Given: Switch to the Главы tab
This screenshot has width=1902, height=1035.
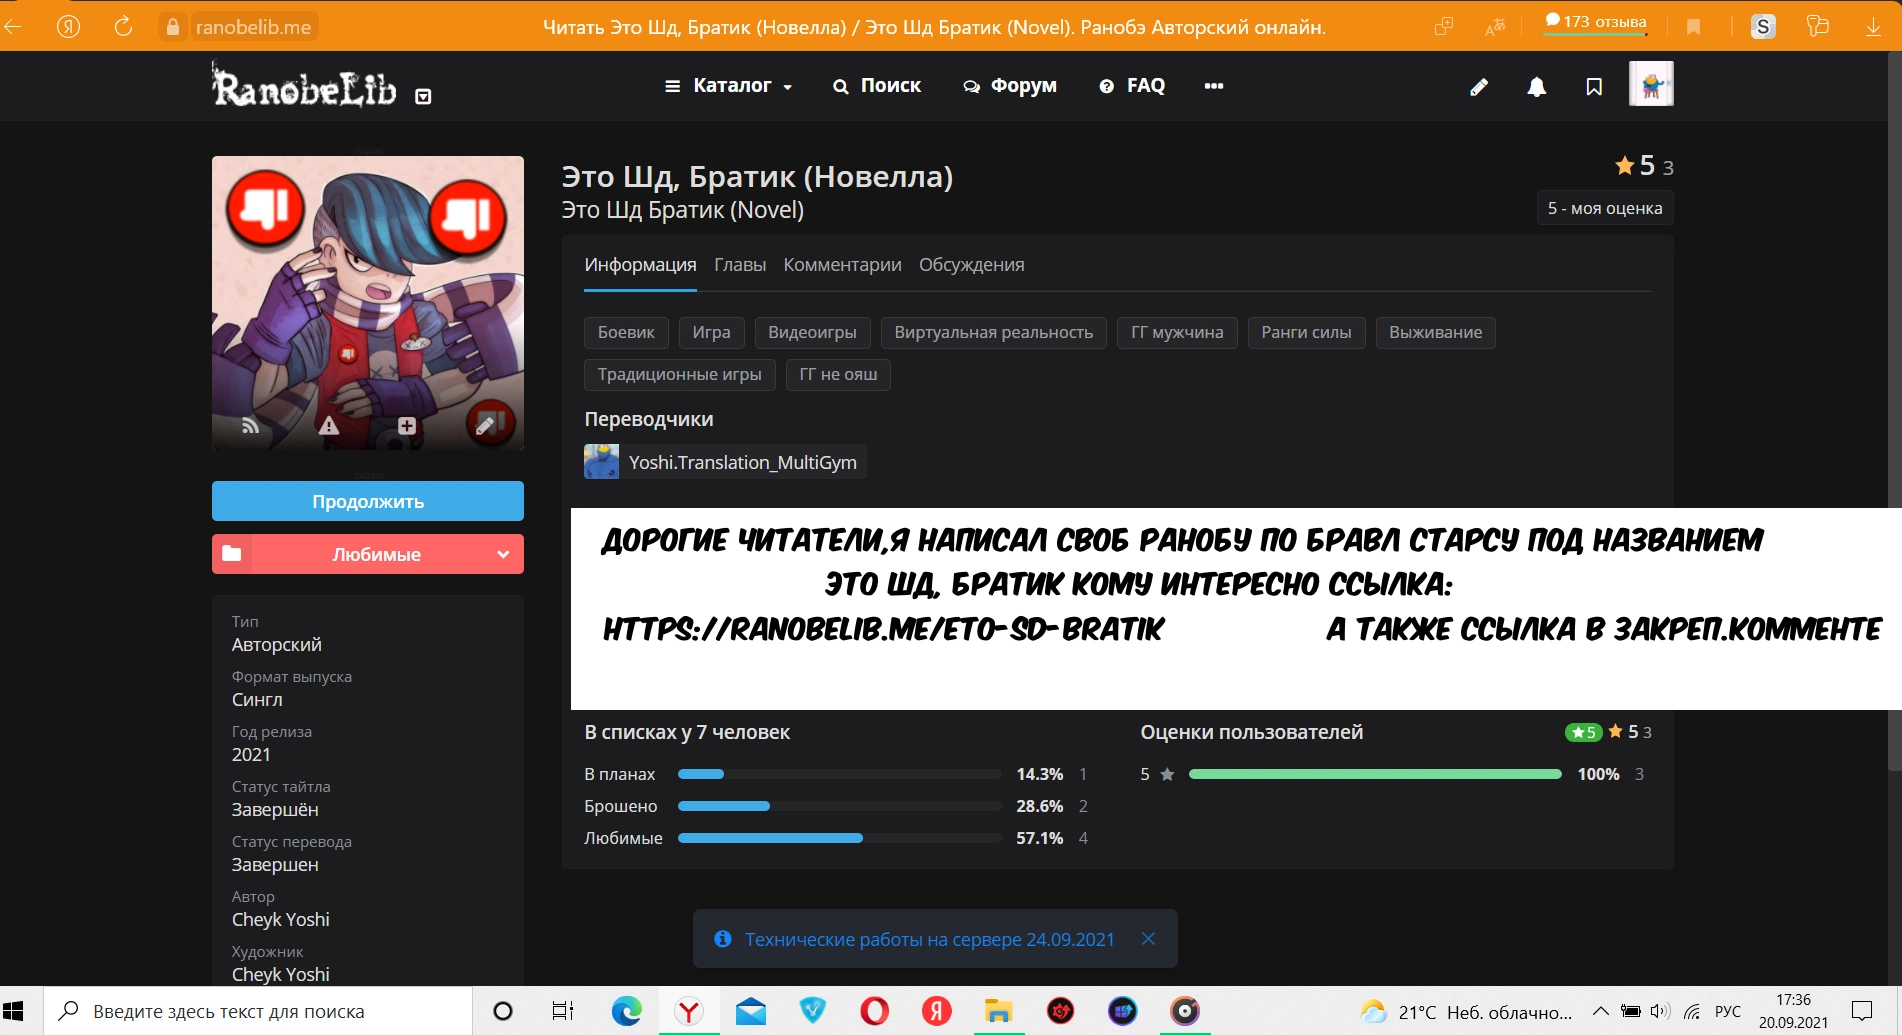Looking at the screenshot, I should point(739,265).
